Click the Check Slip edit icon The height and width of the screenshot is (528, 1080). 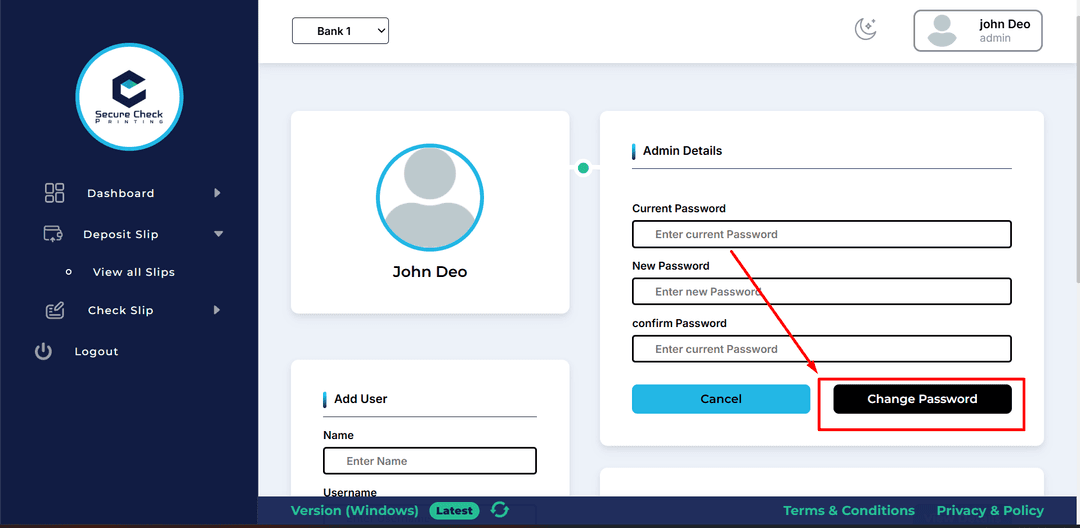[x=54, y=310]
